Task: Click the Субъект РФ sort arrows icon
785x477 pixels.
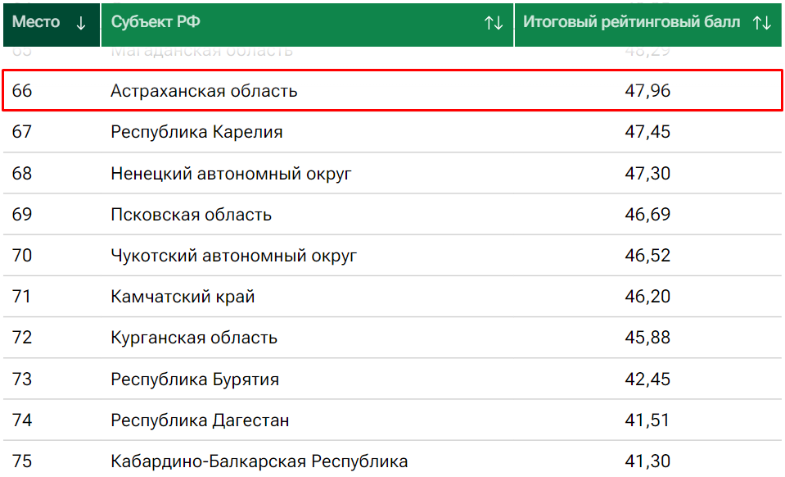Action: (x=493, y=23)
